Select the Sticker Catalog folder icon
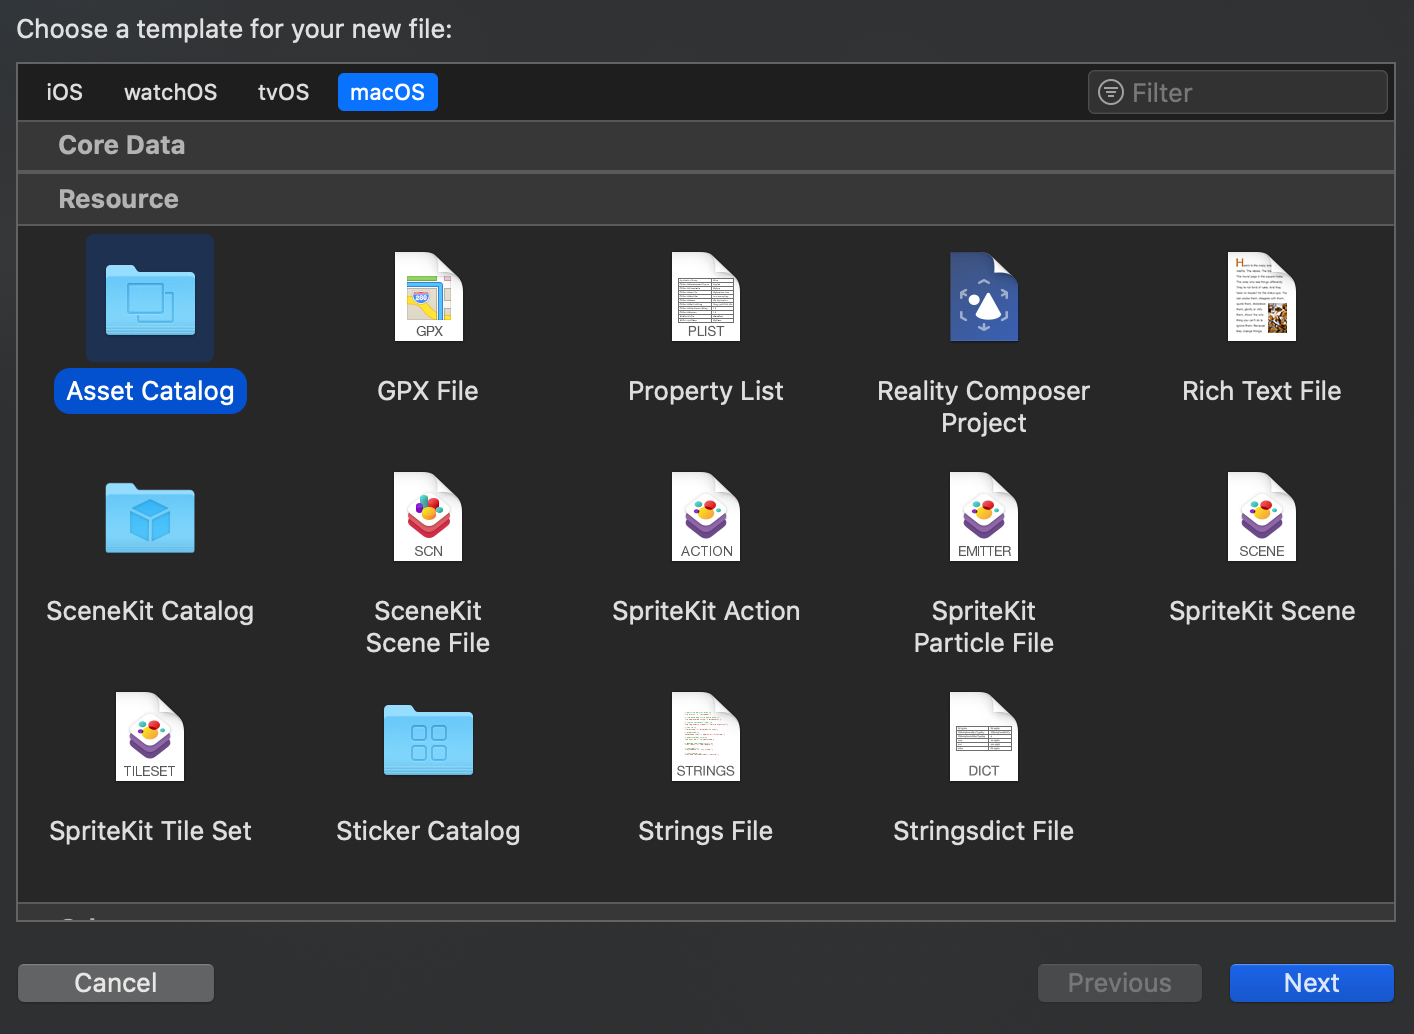The image size is (1414, 1034). pos(428,740)
